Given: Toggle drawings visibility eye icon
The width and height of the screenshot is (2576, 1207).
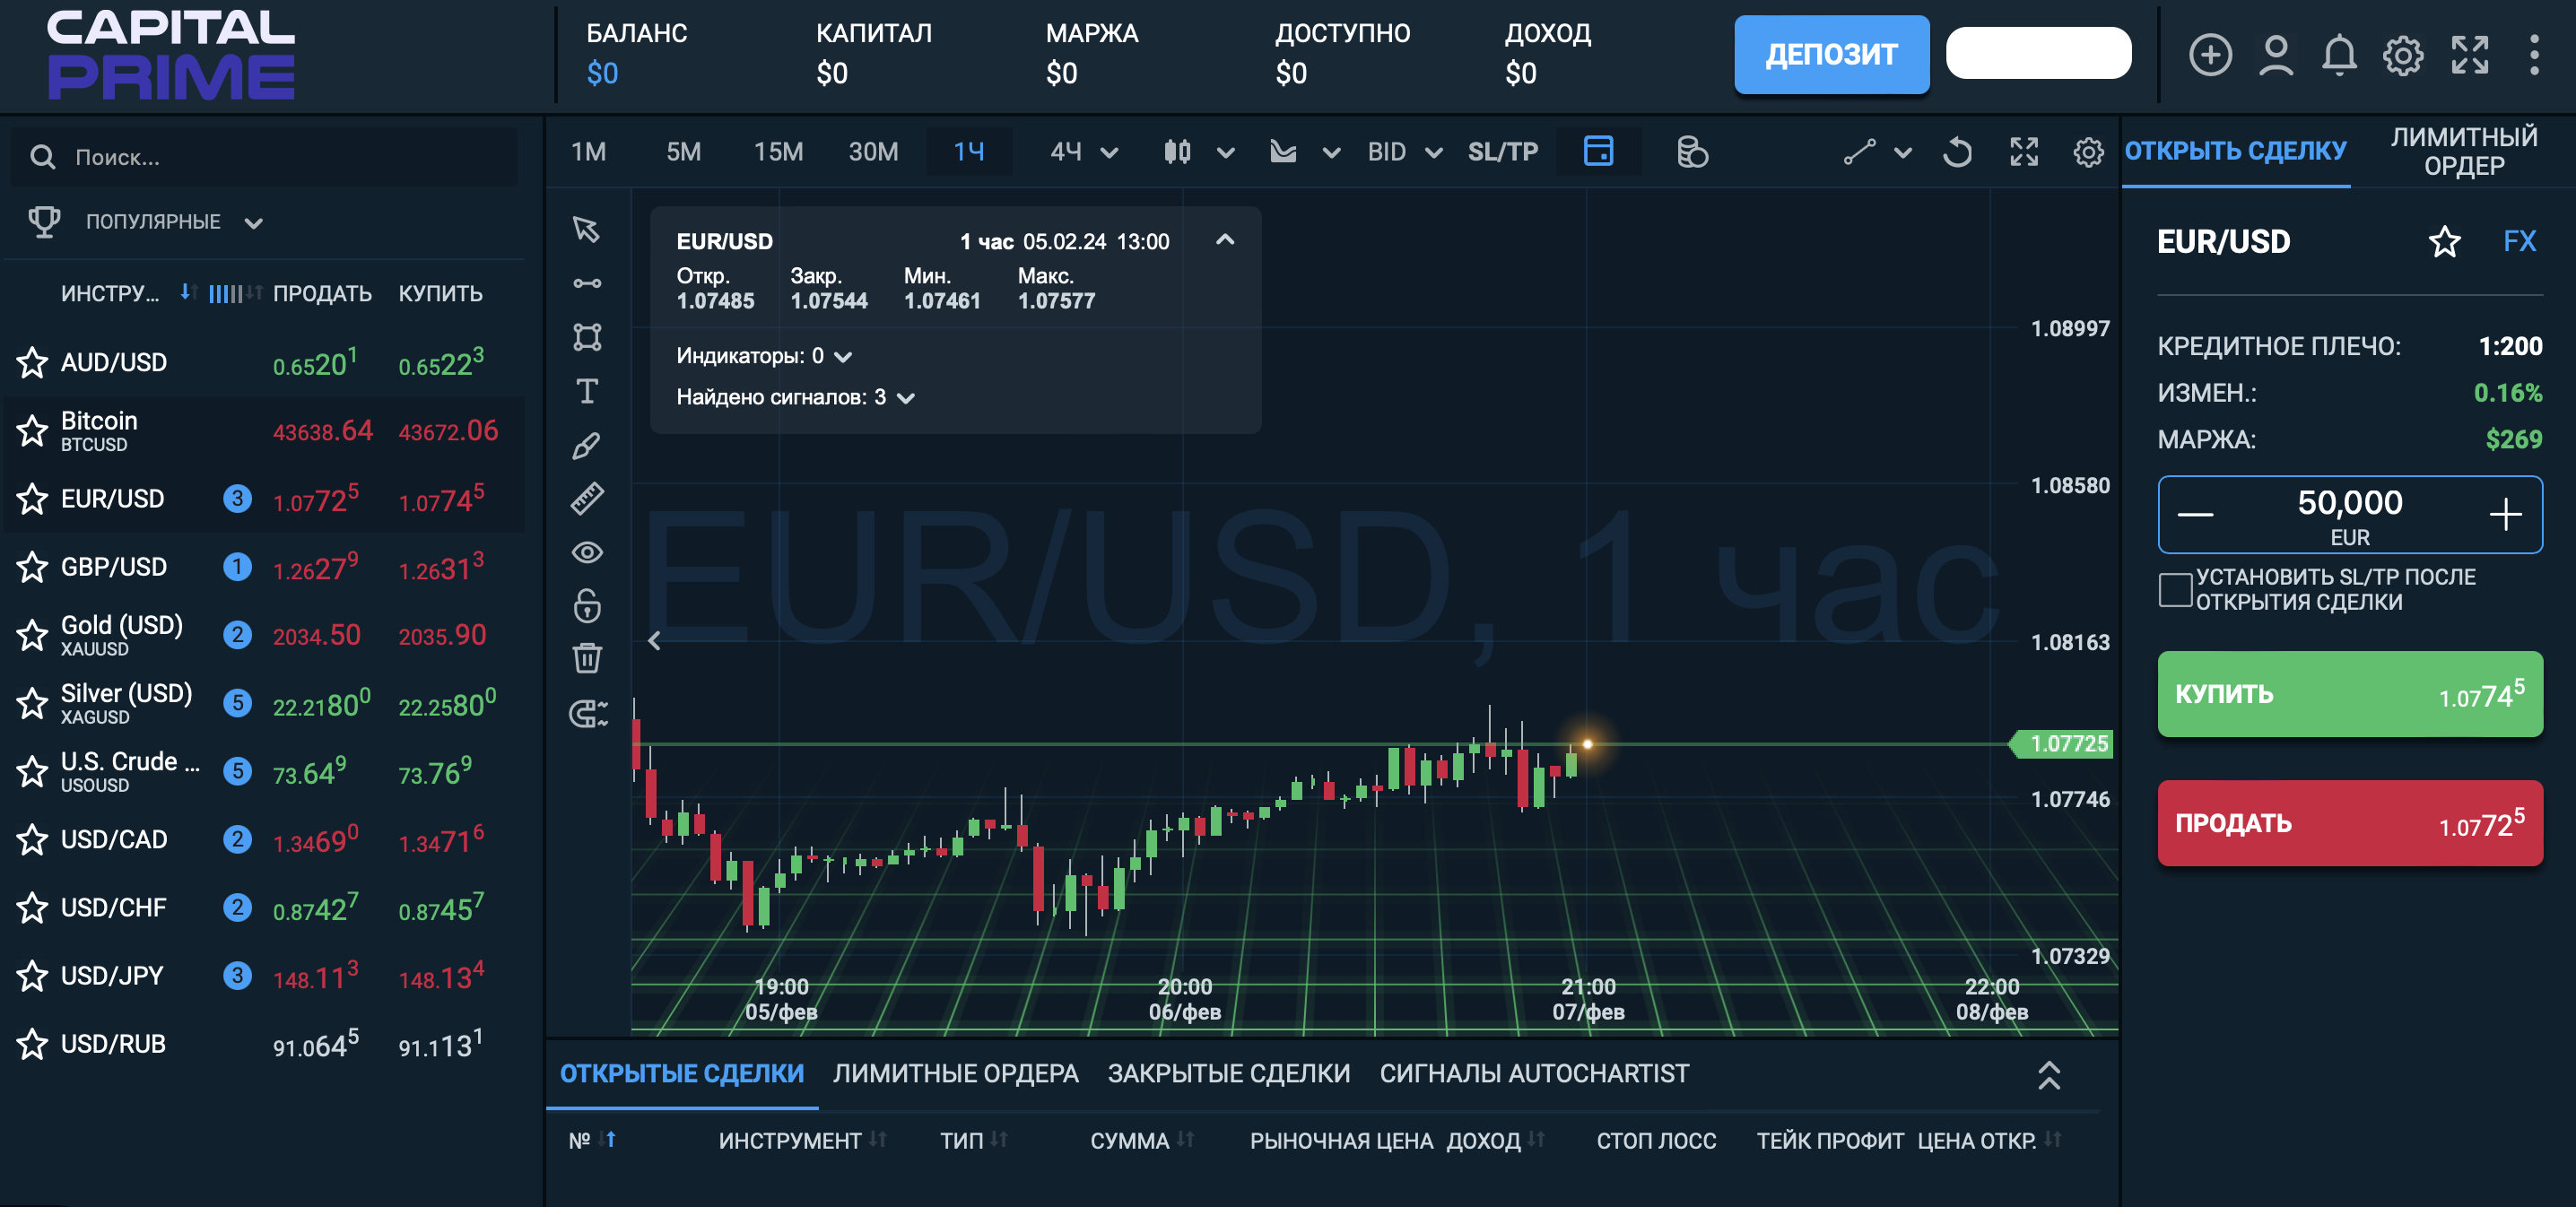Looking at the screenshot, I should (x=586, y=552).
